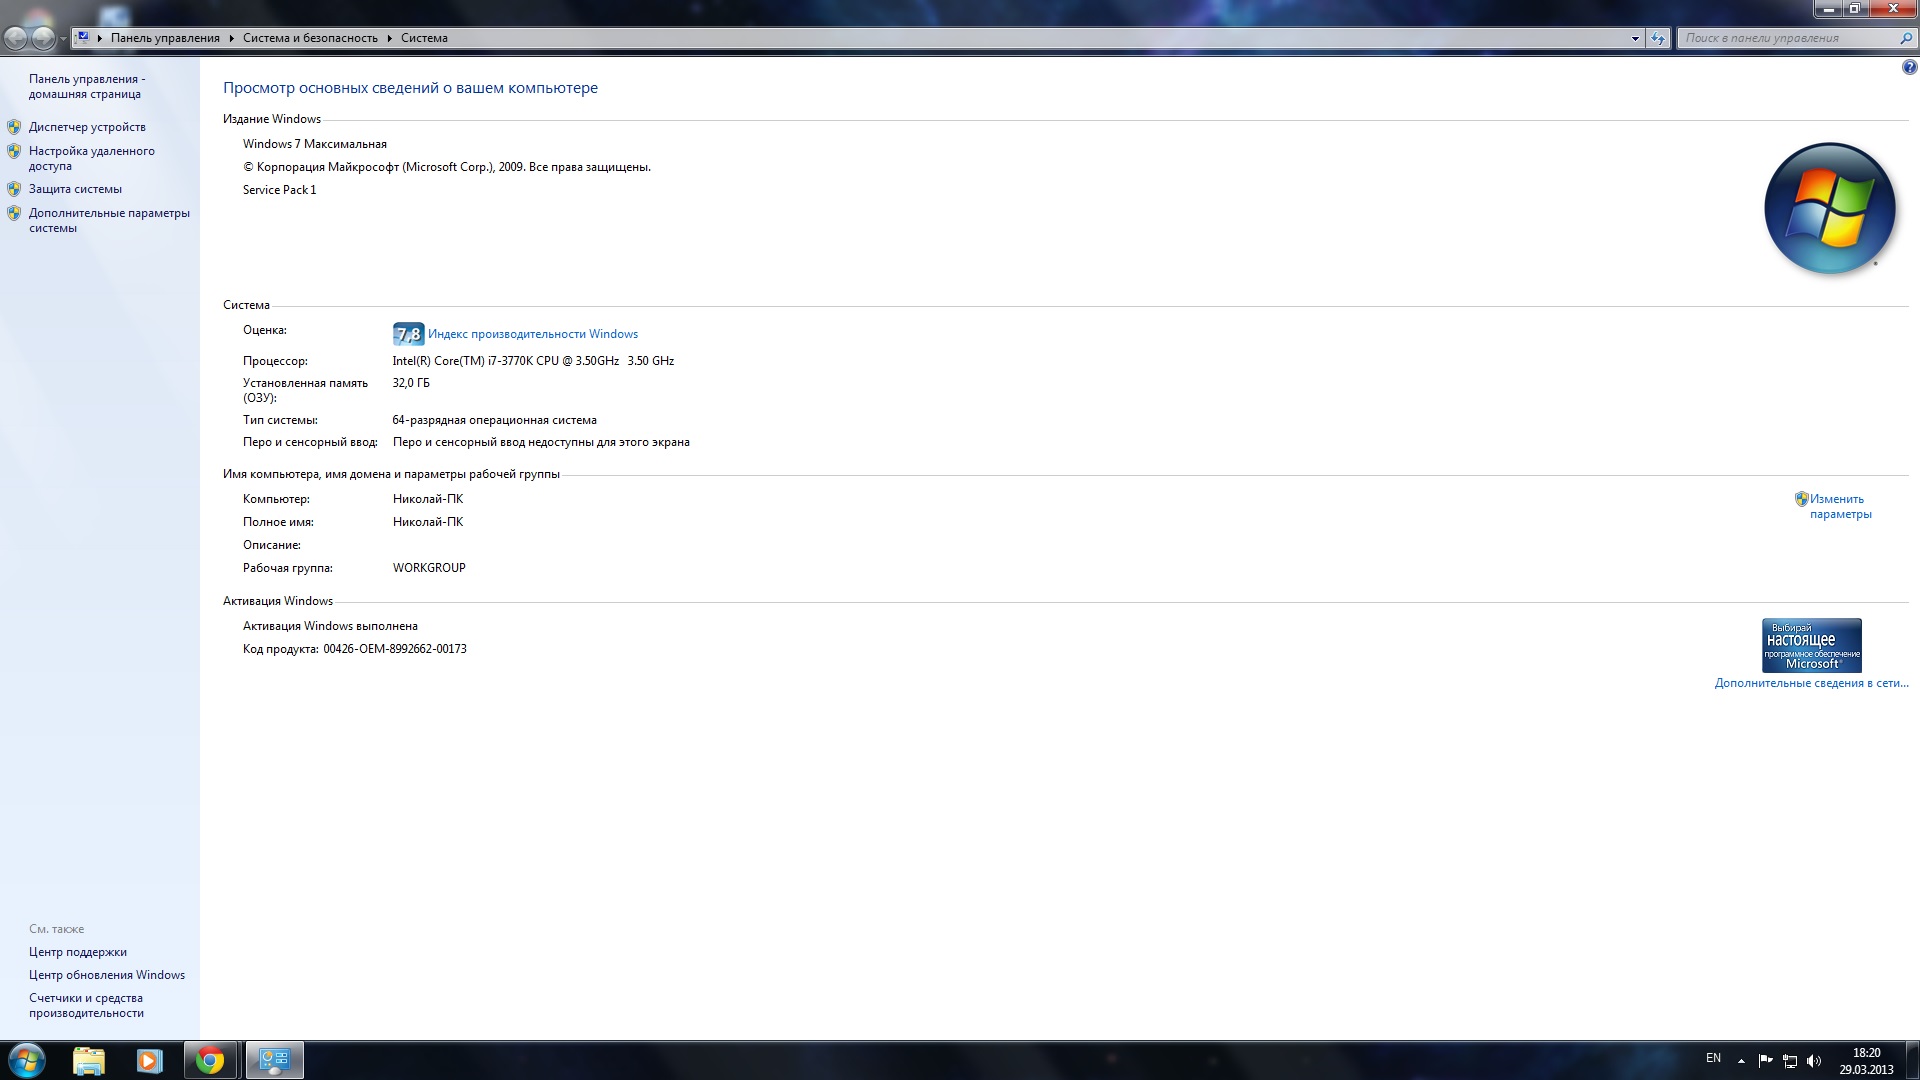The width and height of the screenshot is (1920, 1080).
Task: Open address bar history dropdown arrow
Action: [1635, 38]
